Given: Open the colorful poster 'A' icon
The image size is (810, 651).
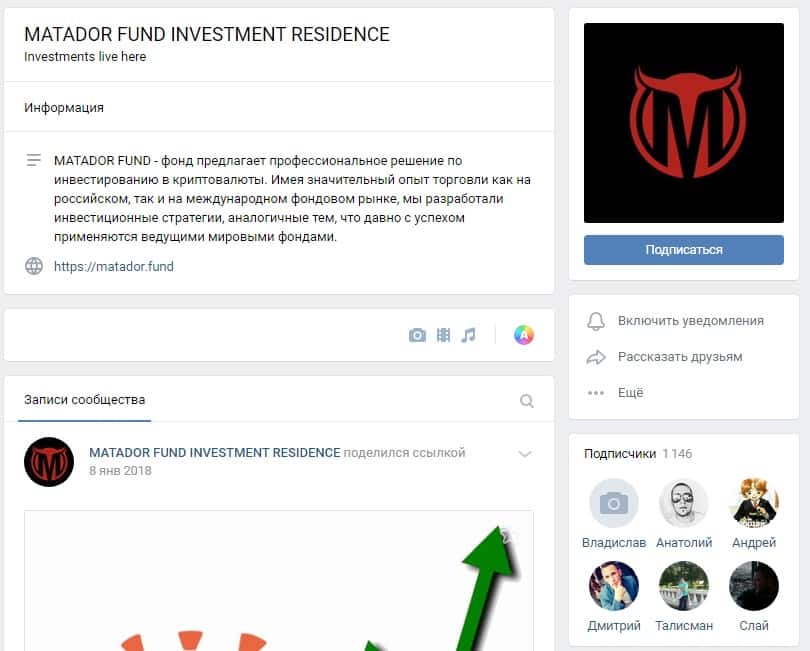Looking at the screenshot, I should [524, 335].
